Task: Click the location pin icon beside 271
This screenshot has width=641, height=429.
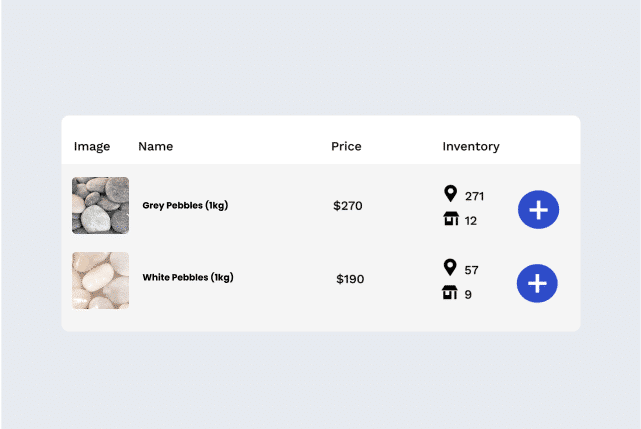Action: (x=450, y=193)
